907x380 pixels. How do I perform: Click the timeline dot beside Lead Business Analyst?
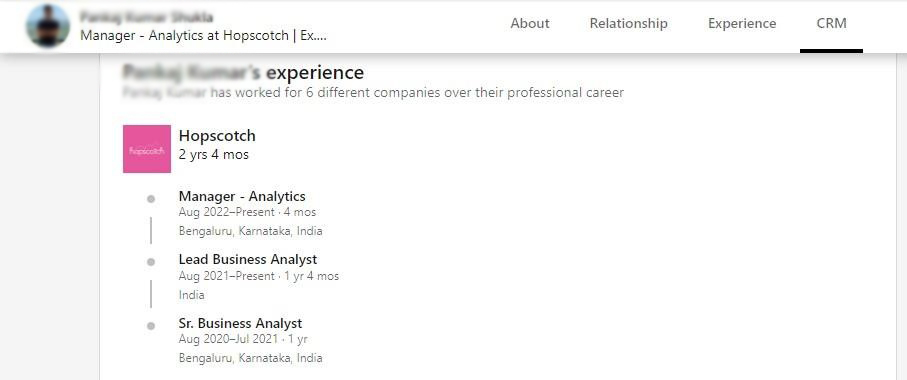(x=151, y=262)
